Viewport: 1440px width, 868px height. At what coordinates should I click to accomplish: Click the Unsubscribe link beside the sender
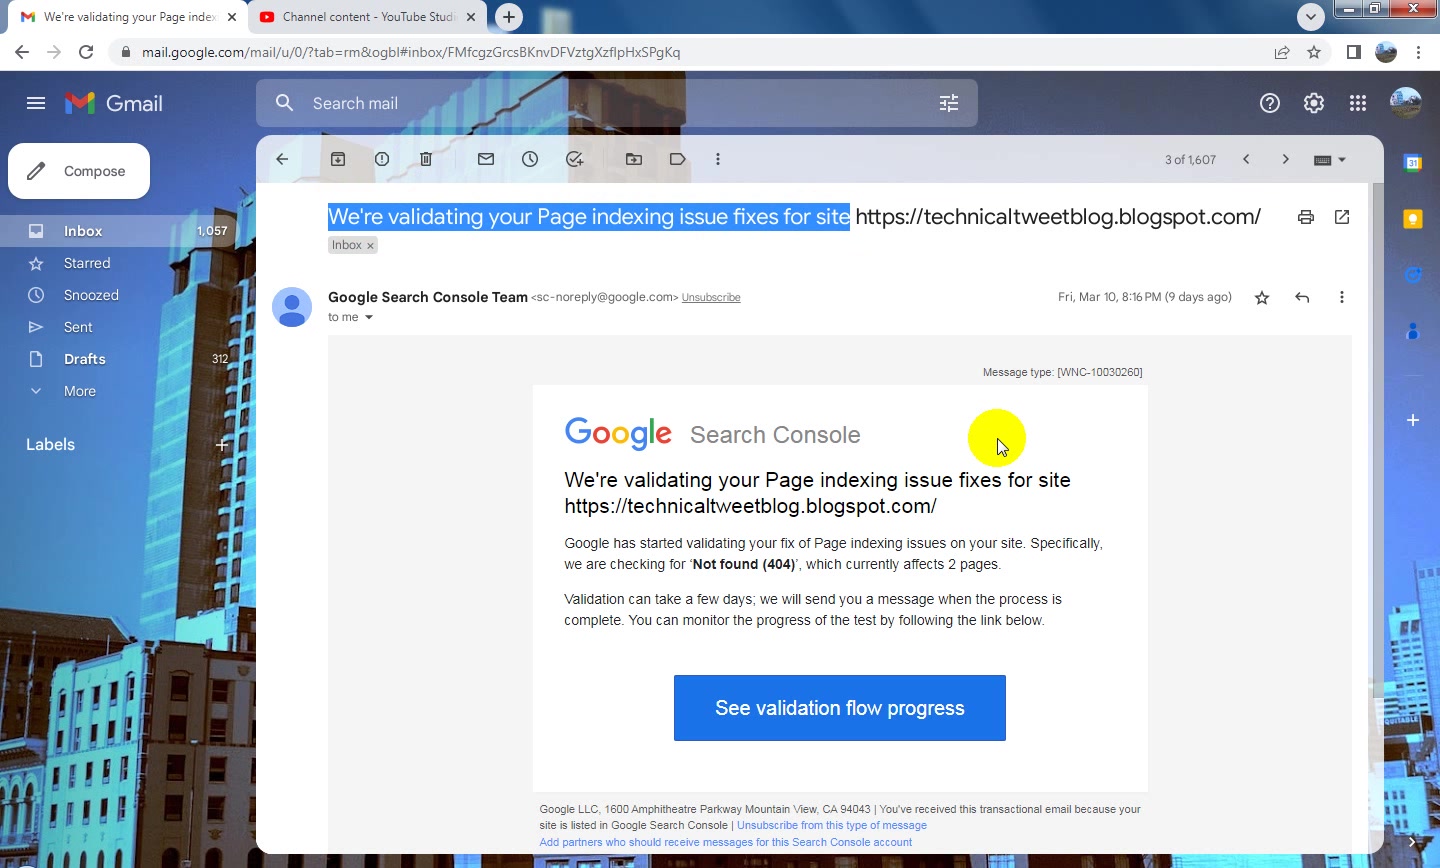711,298
